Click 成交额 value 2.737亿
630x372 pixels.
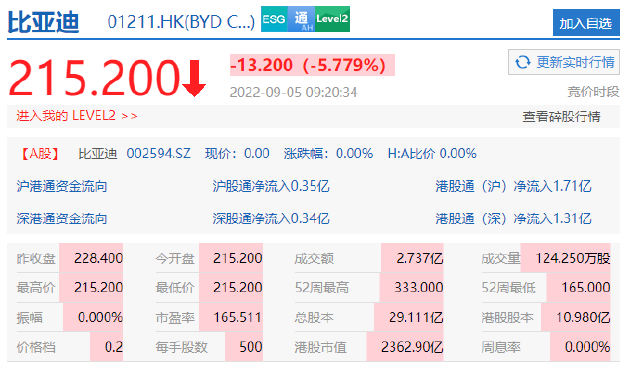coord(420,258)
